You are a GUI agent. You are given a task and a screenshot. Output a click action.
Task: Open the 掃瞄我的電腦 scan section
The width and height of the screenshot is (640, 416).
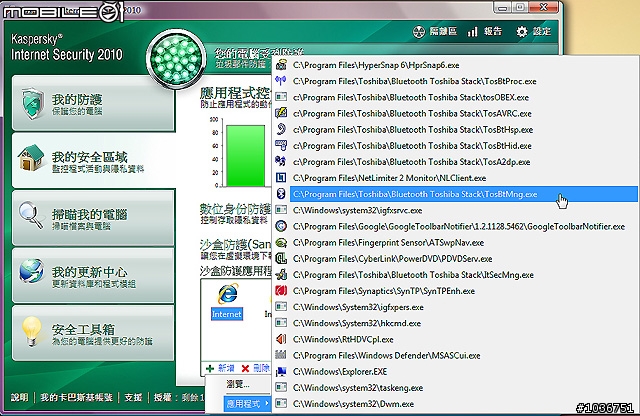pyautogui.click(x=93, y=218)
